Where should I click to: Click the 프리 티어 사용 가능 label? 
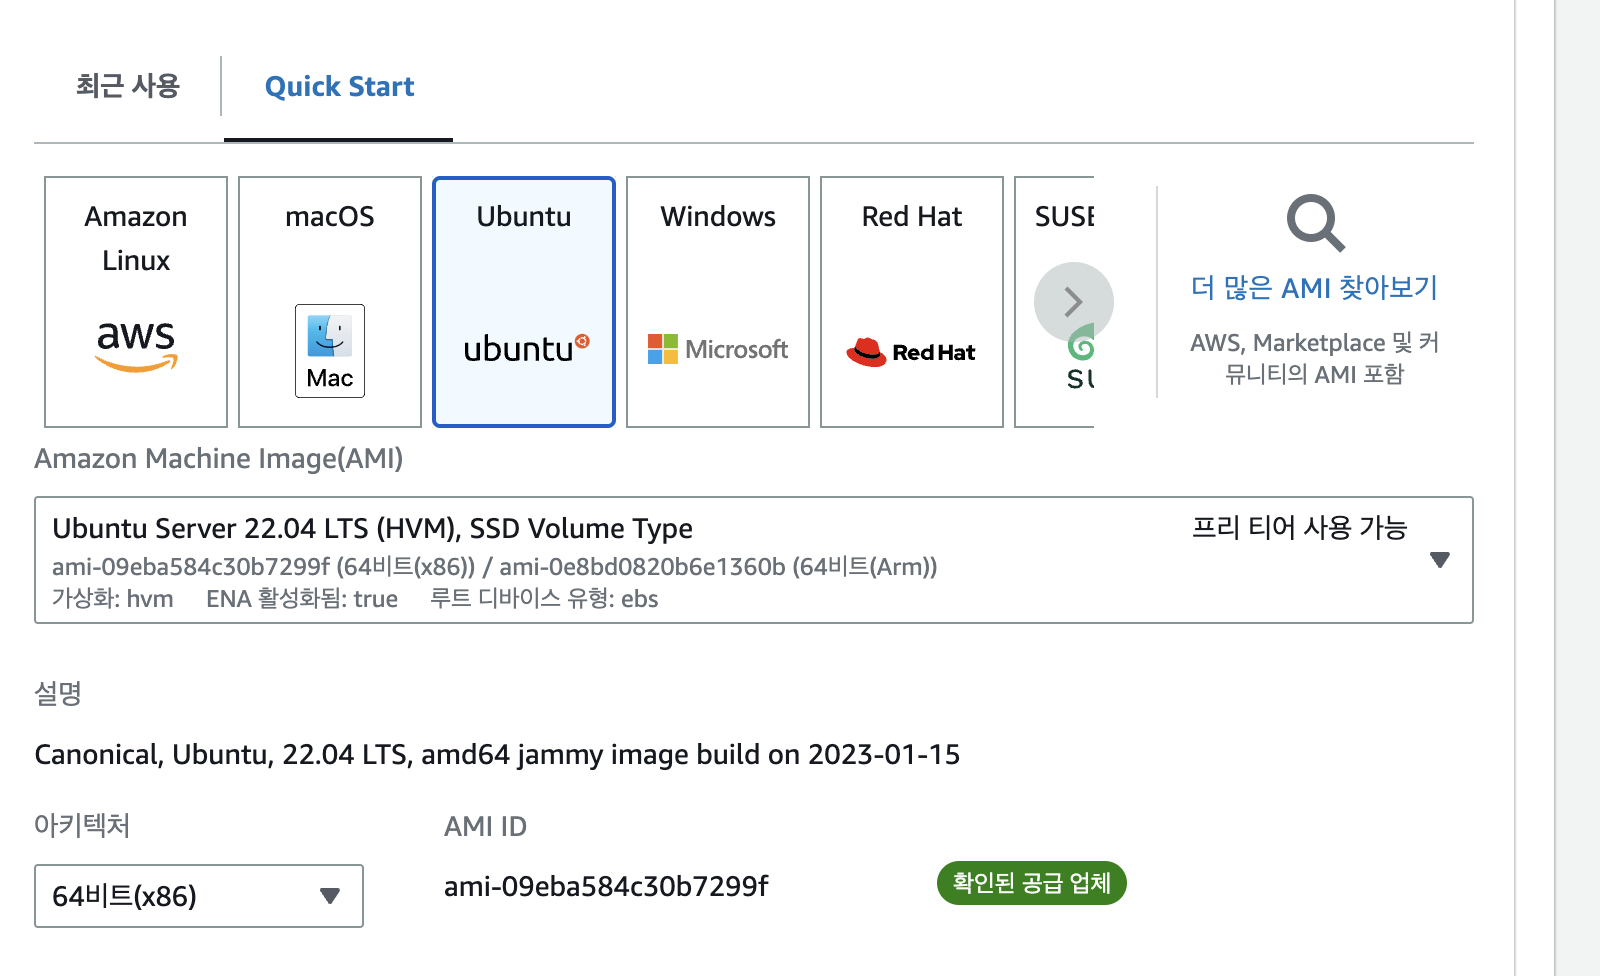click(x=1299, y=527)
